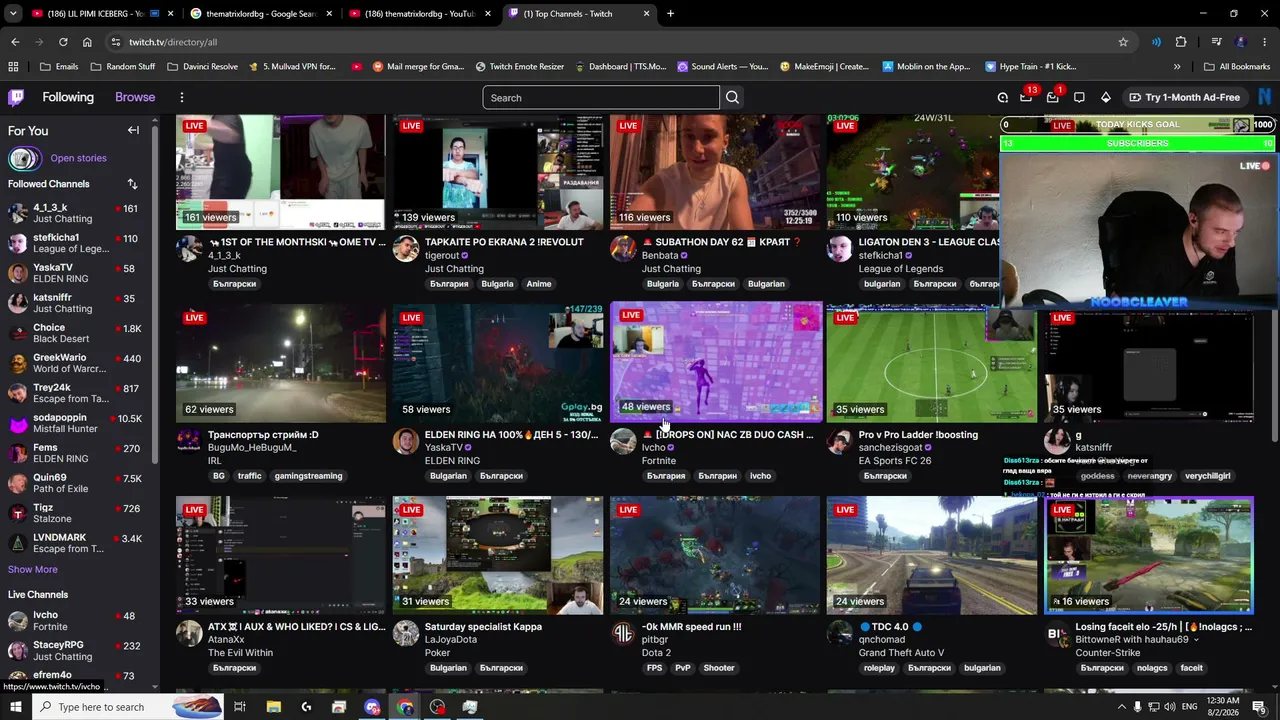This screenshot has height=720, width=1280.
Task: Click the browser home button
Action: coord(87,42)
